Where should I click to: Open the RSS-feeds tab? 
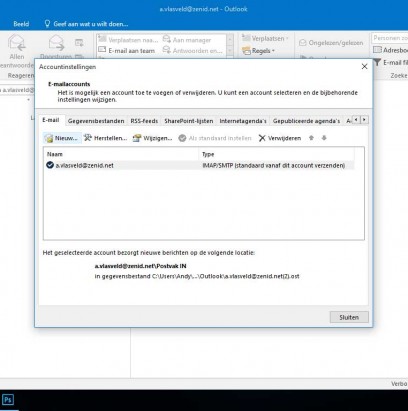[x=144, y=121]
